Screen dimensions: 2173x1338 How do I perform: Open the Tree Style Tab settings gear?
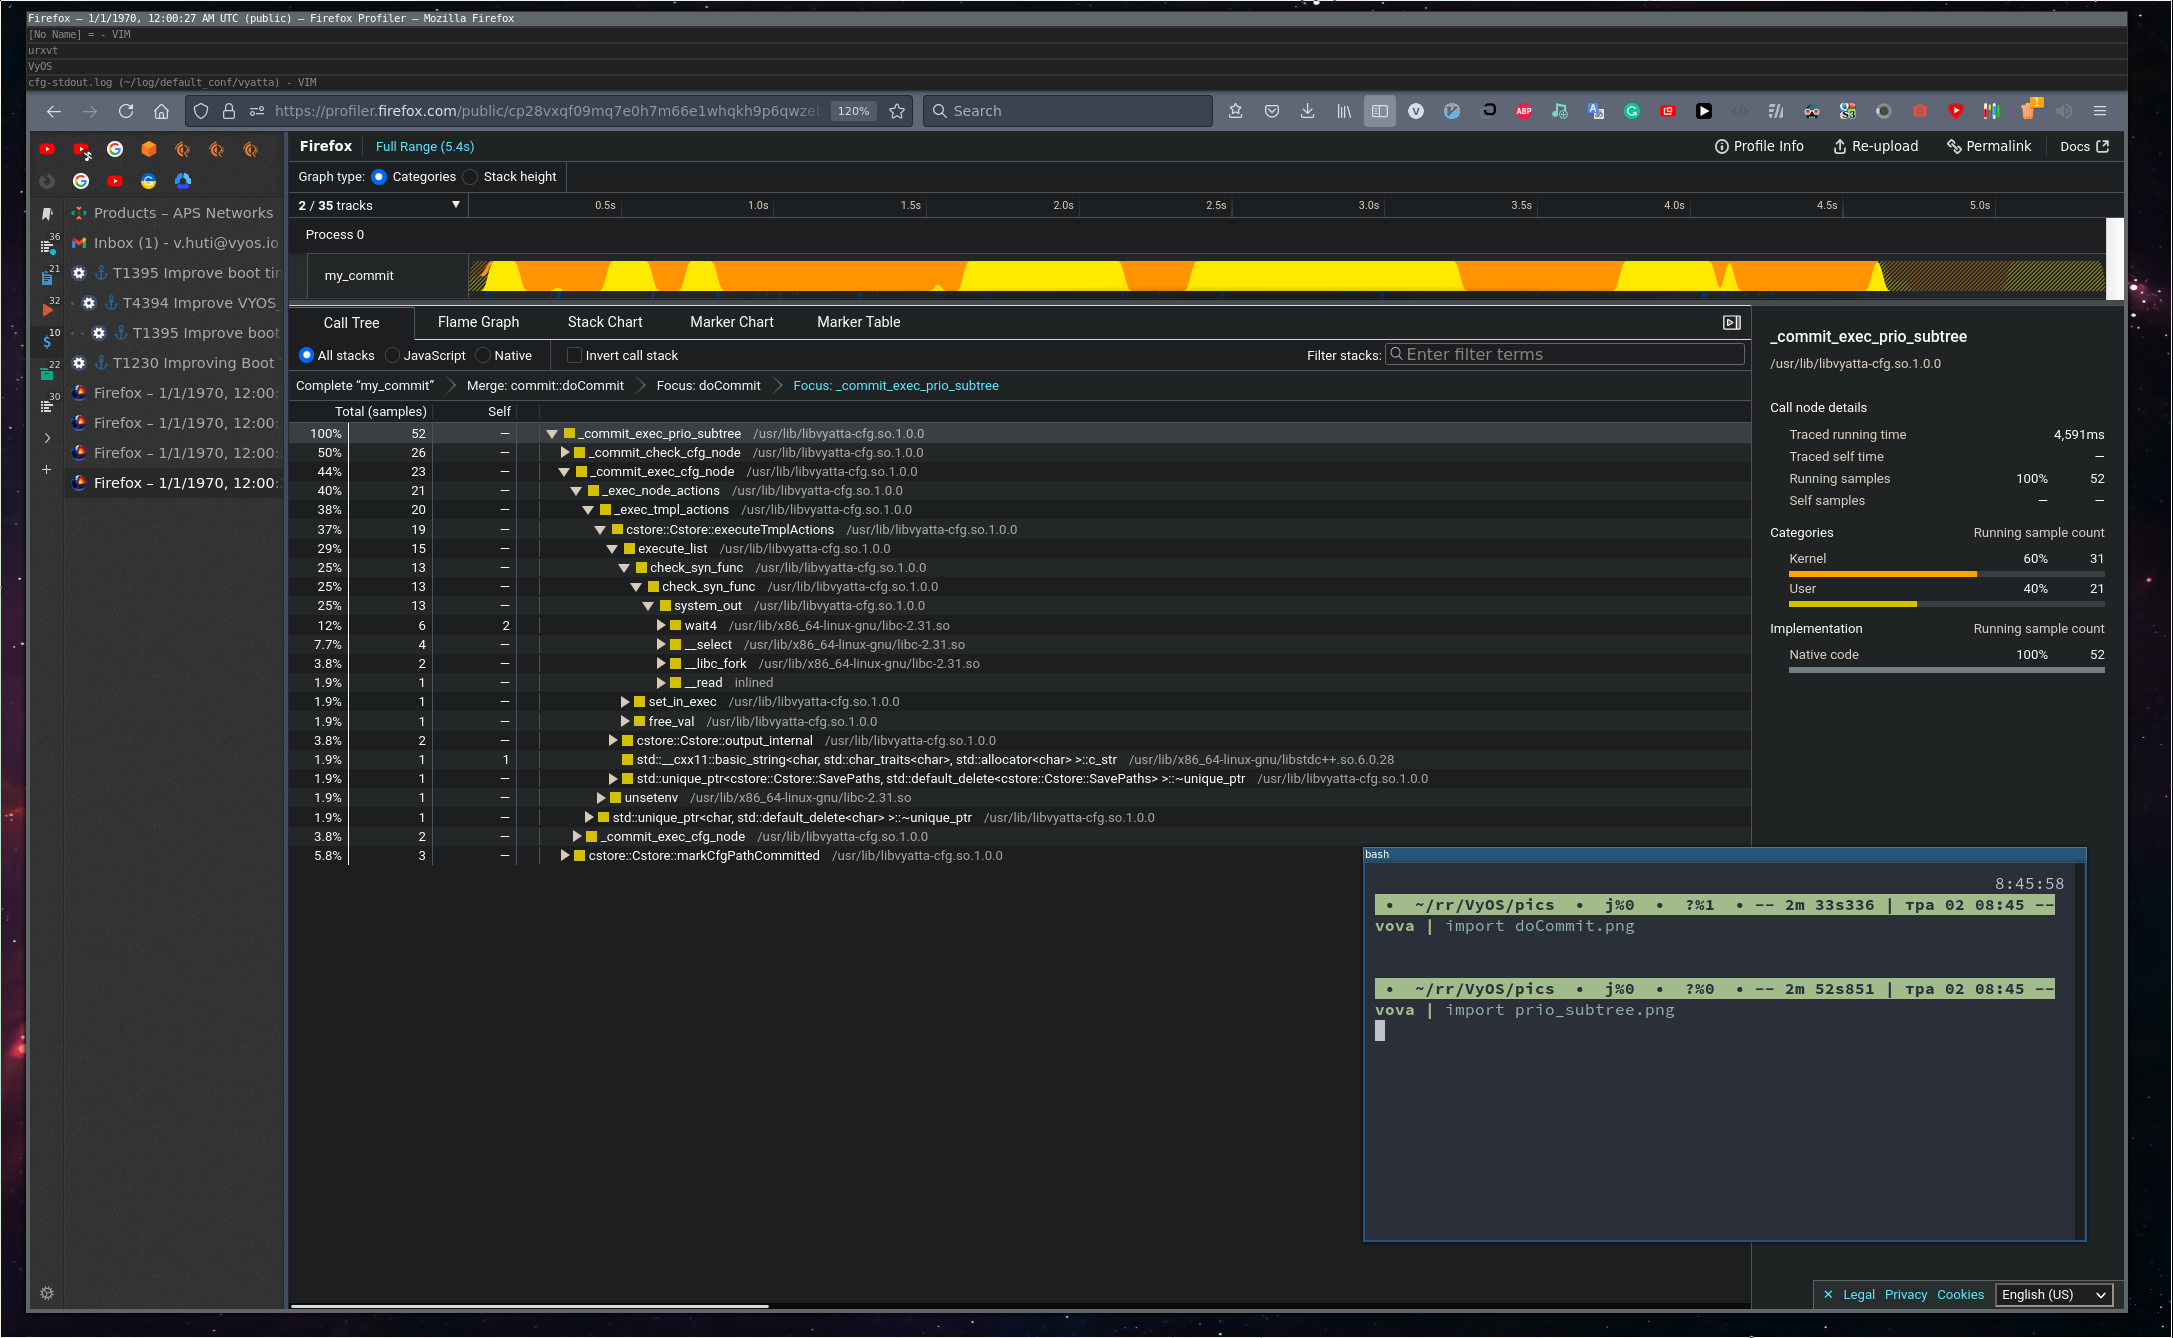47,1293
